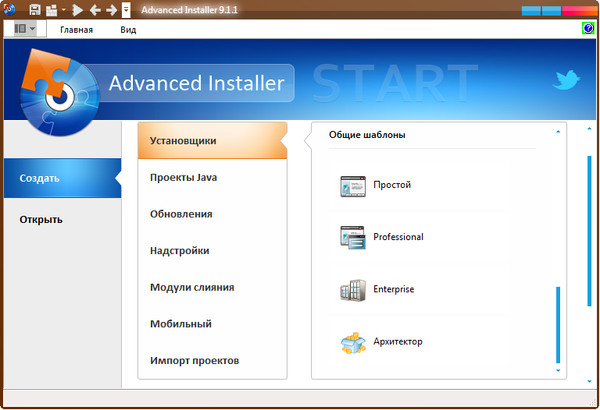
Task: Choose the Professional template
Action: (398, 237)
